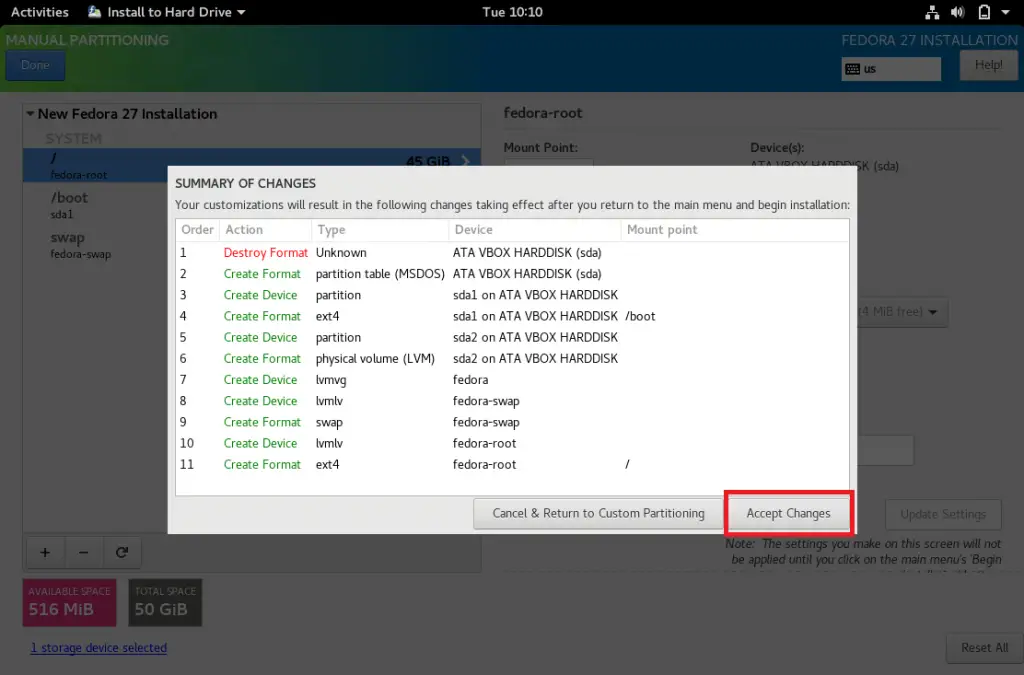Image resolution: width=1024 pixels, height=675 pixels.
Task: Open Activities overview
Action: pyautogui.click(x=40, y=12)
